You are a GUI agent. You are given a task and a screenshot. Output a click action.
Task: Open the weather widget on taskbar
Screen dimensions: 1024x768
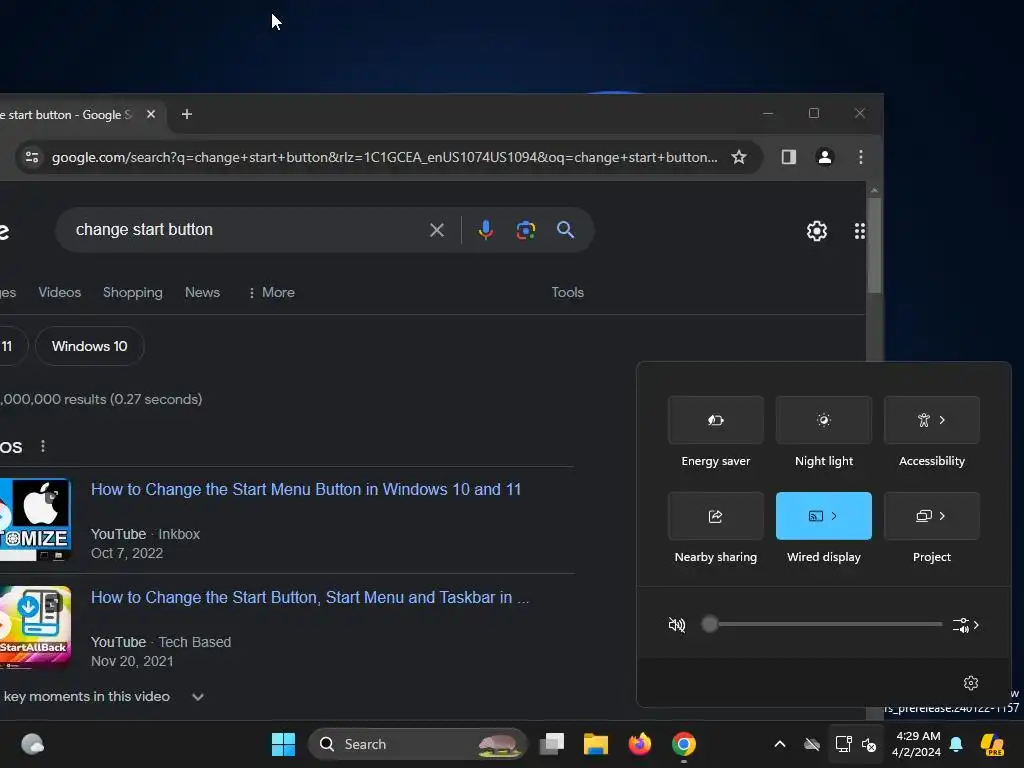[x=33, y=744]
